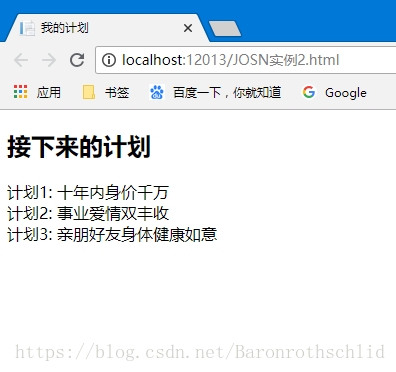Reload the page with the refresh icon
Screen dimensions: 396x372
pos(77,60)
